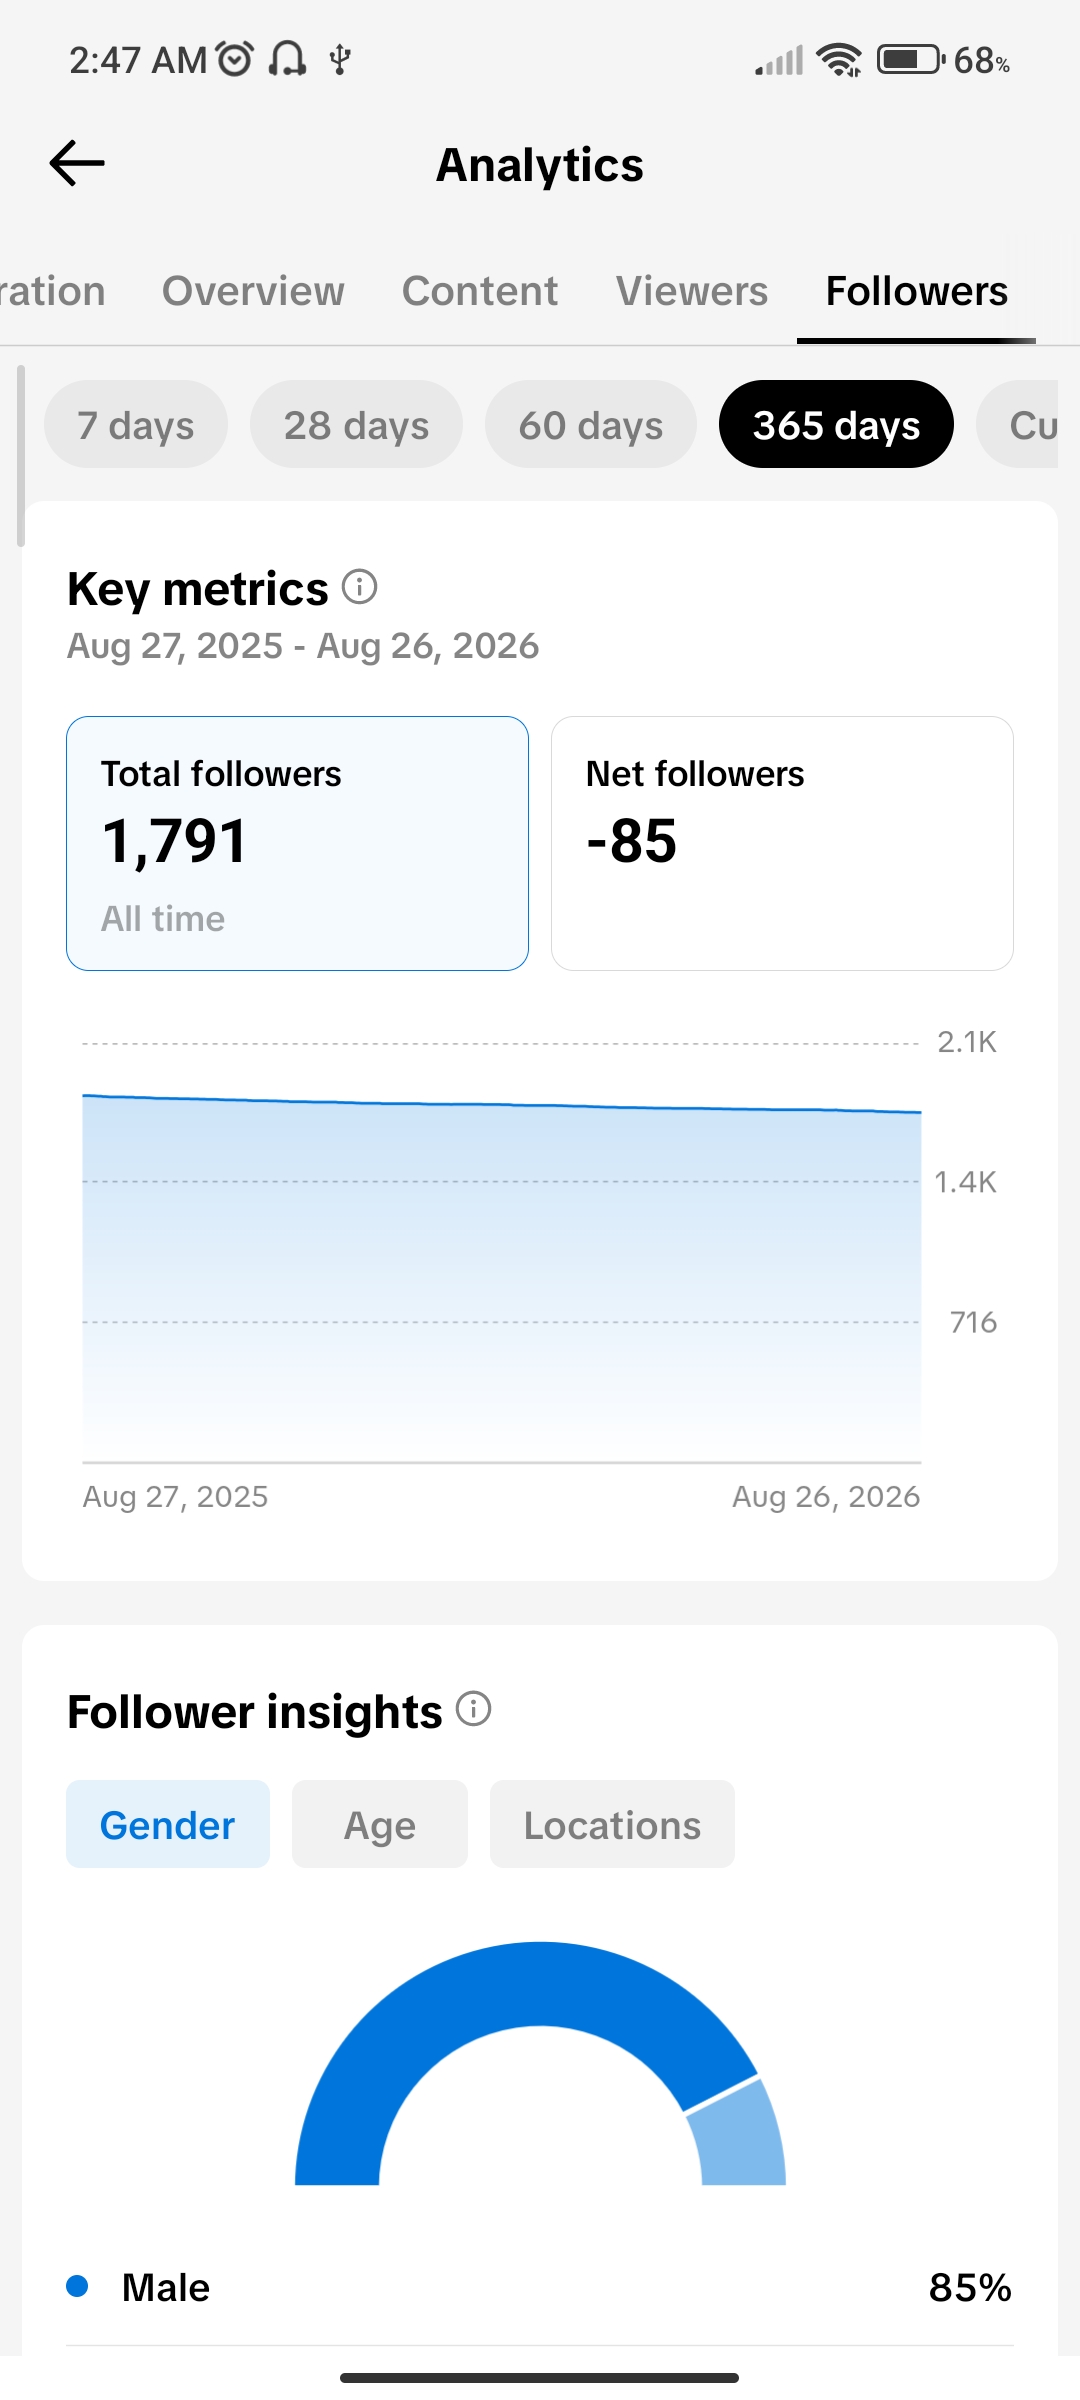Show Locations follower insights

click(x=612, y=1824)
